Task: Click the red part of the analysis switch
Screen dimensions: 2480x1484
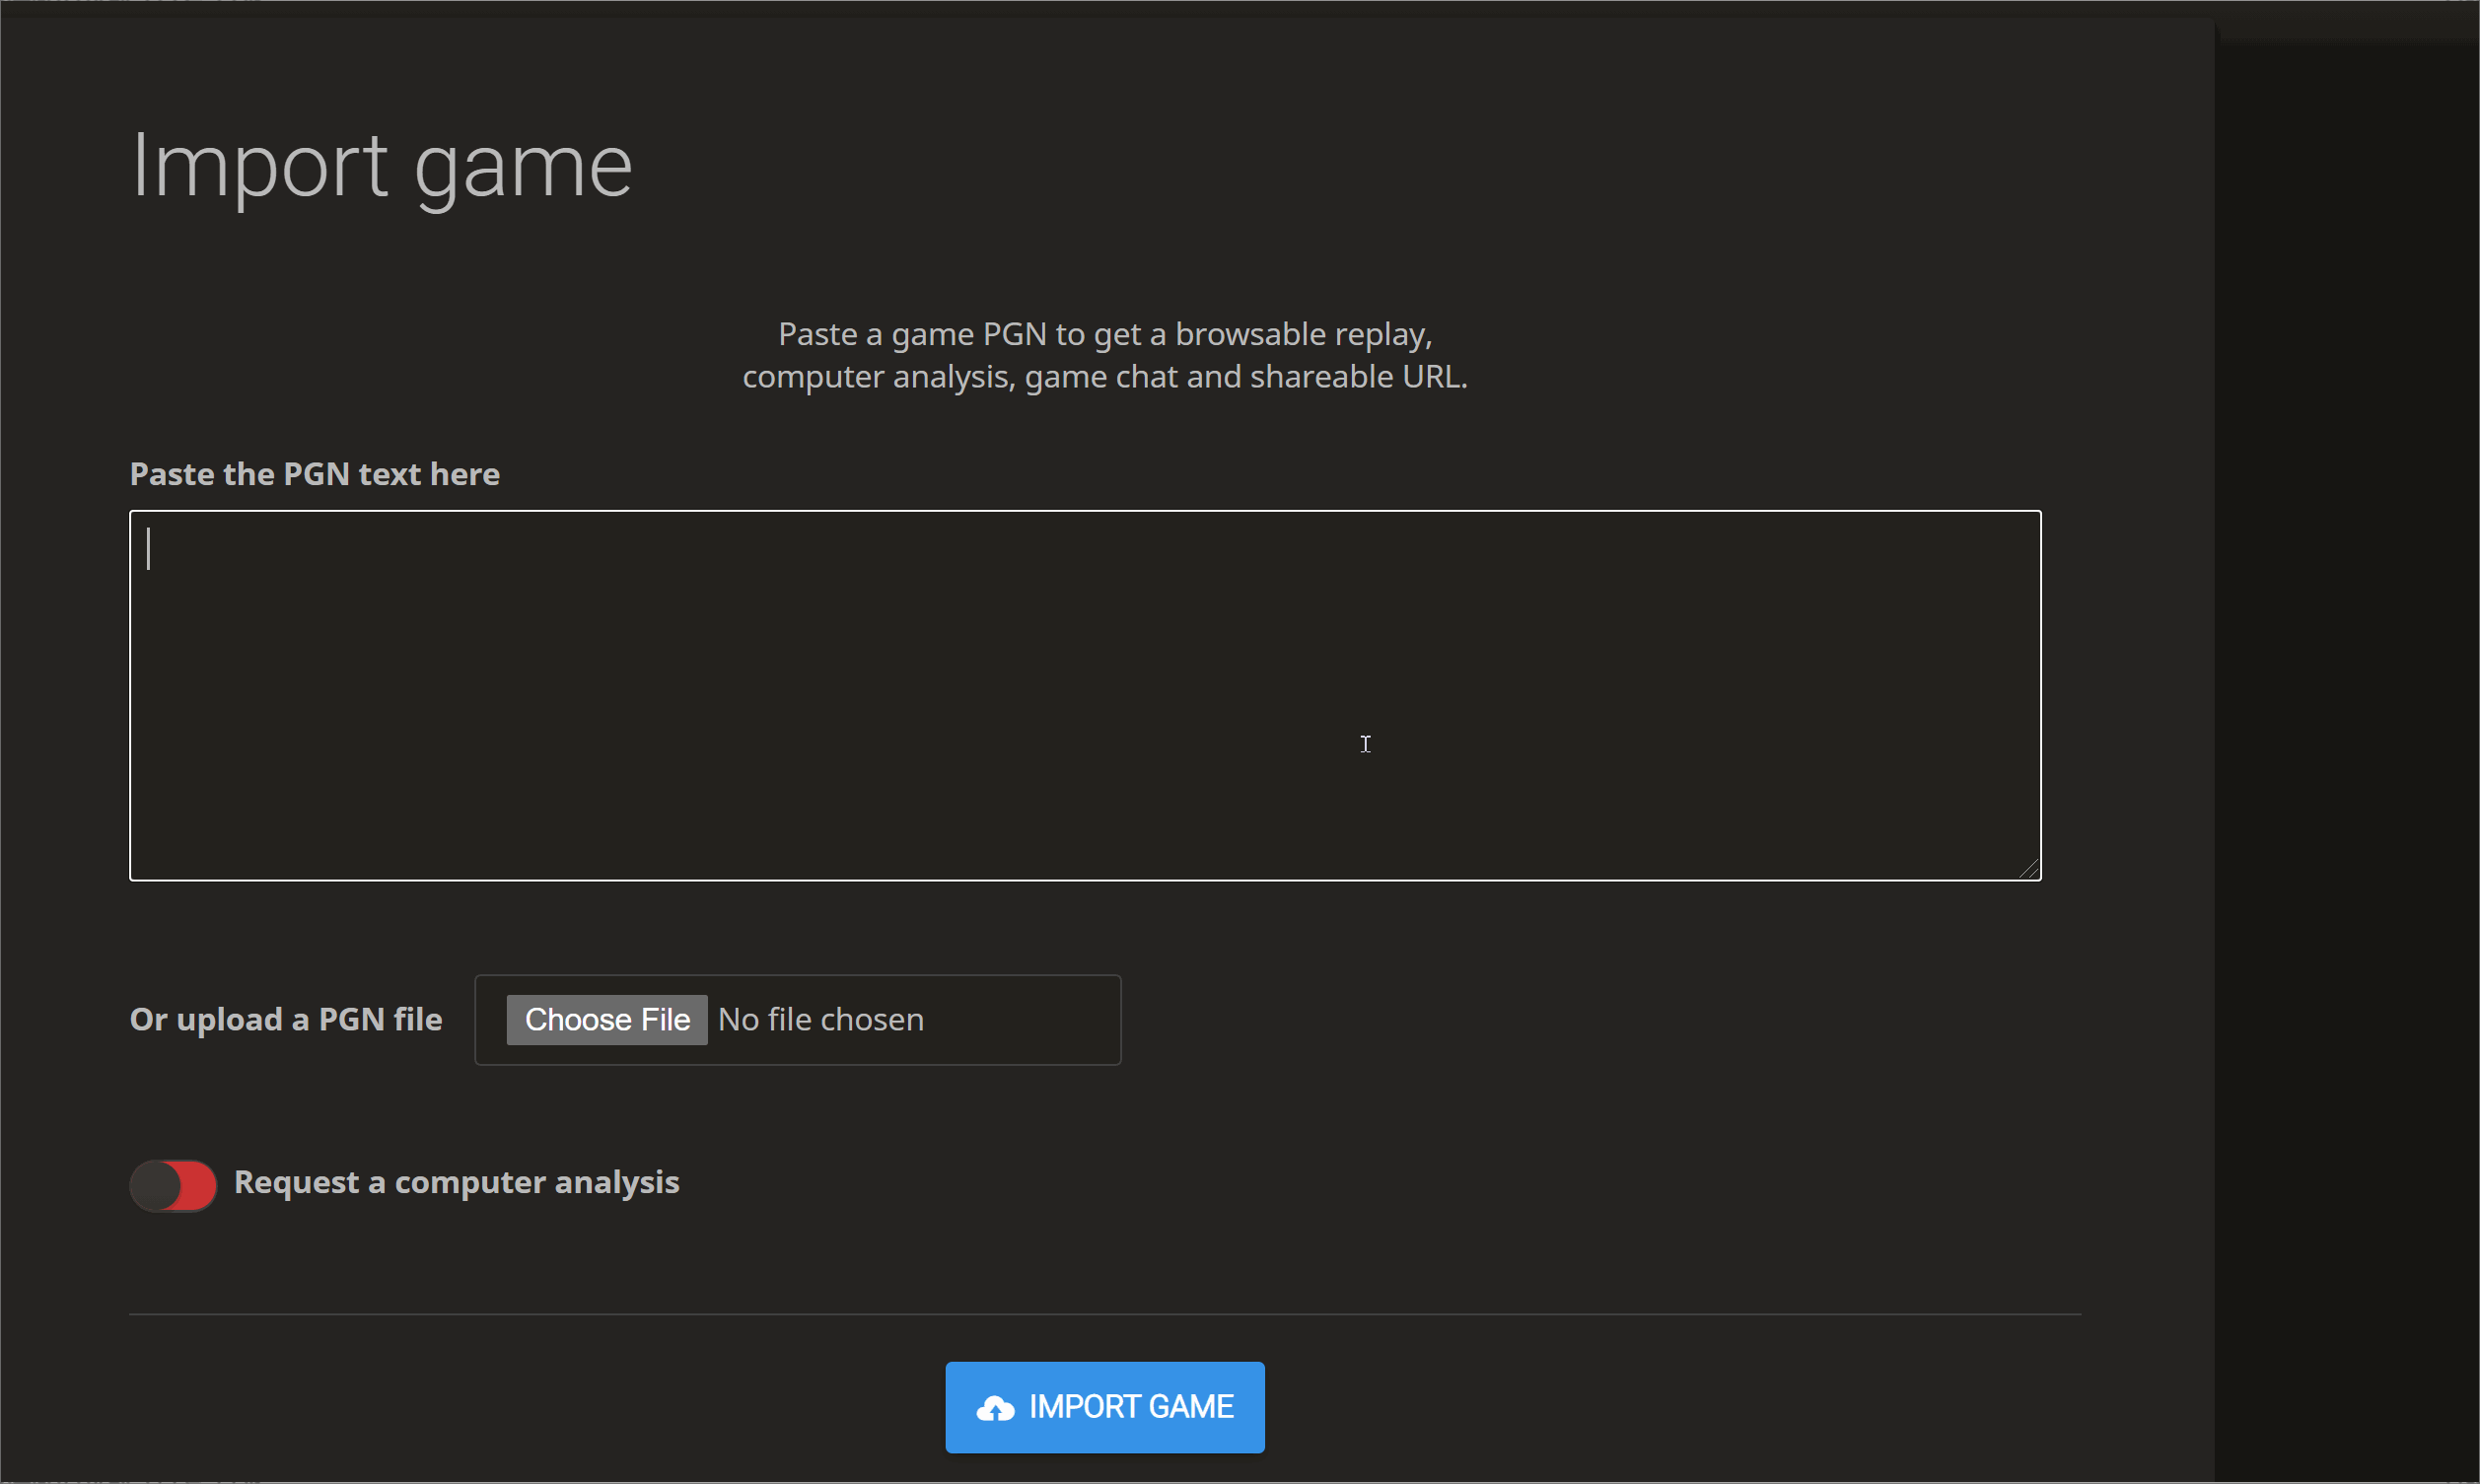Action: 199,1186
